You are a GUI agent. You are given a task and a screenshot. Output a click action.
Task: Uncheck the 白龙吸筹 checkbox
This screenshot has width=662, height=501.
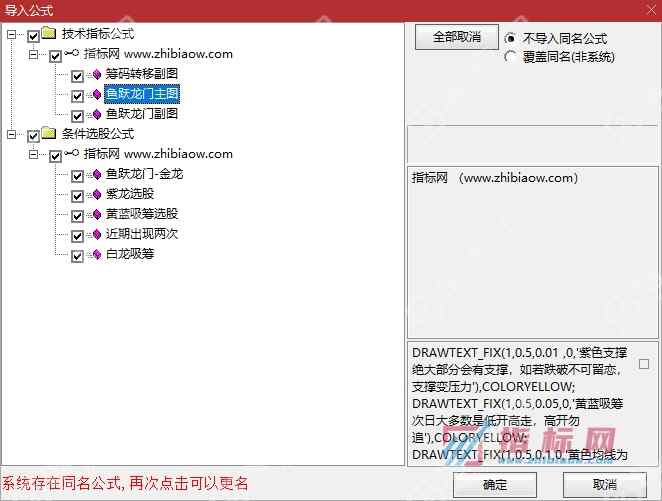[77, 256]
